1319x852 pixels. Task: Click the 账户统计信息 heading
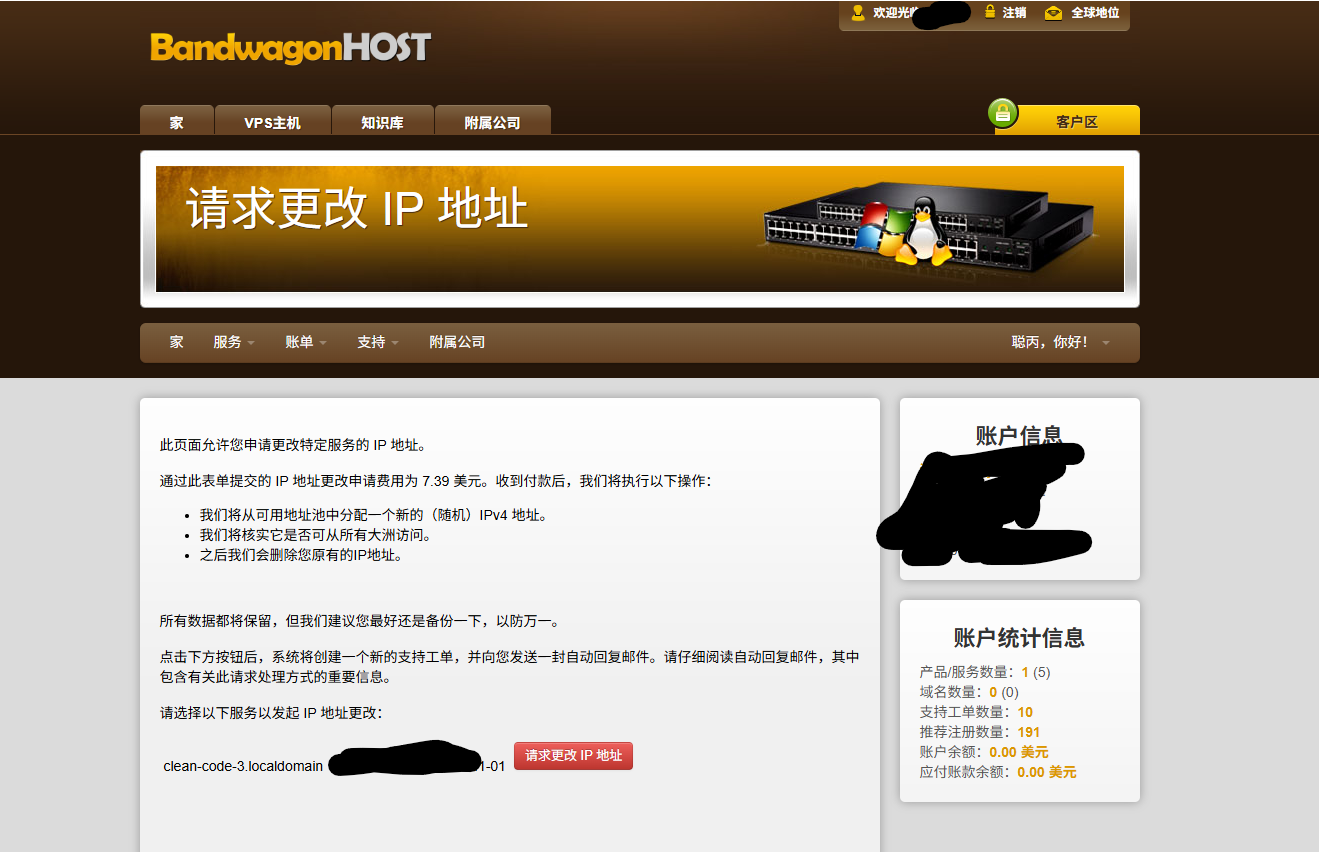click(1019, 638)
